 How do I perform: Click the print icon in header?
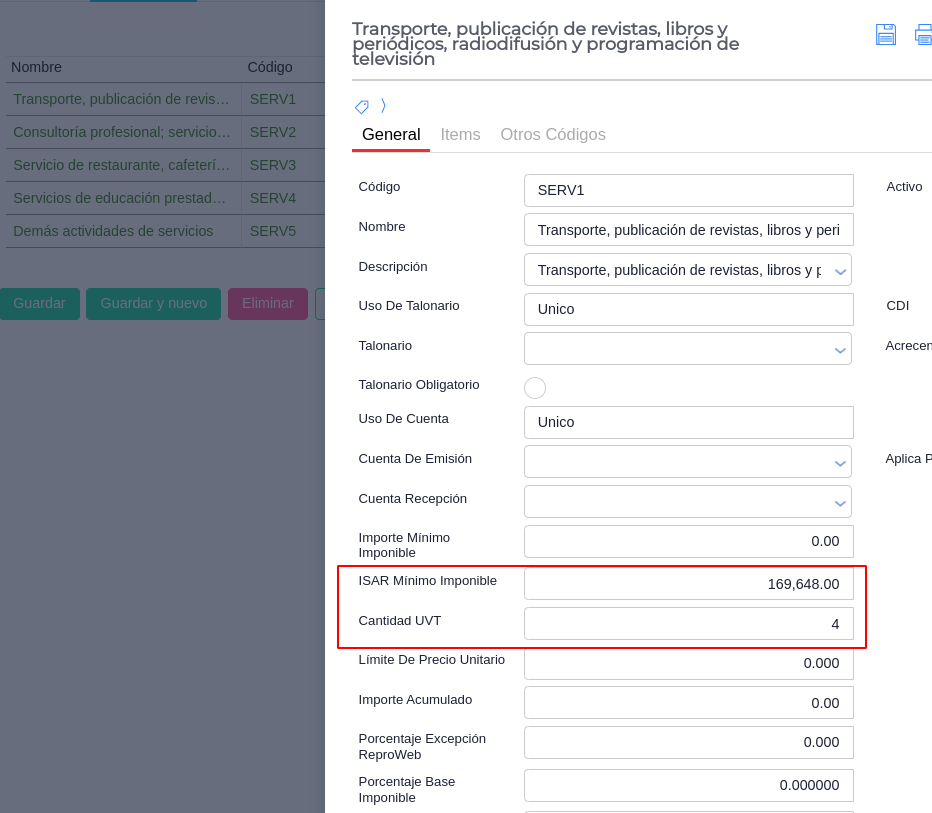pyautogui.click(x=923, y=35)
